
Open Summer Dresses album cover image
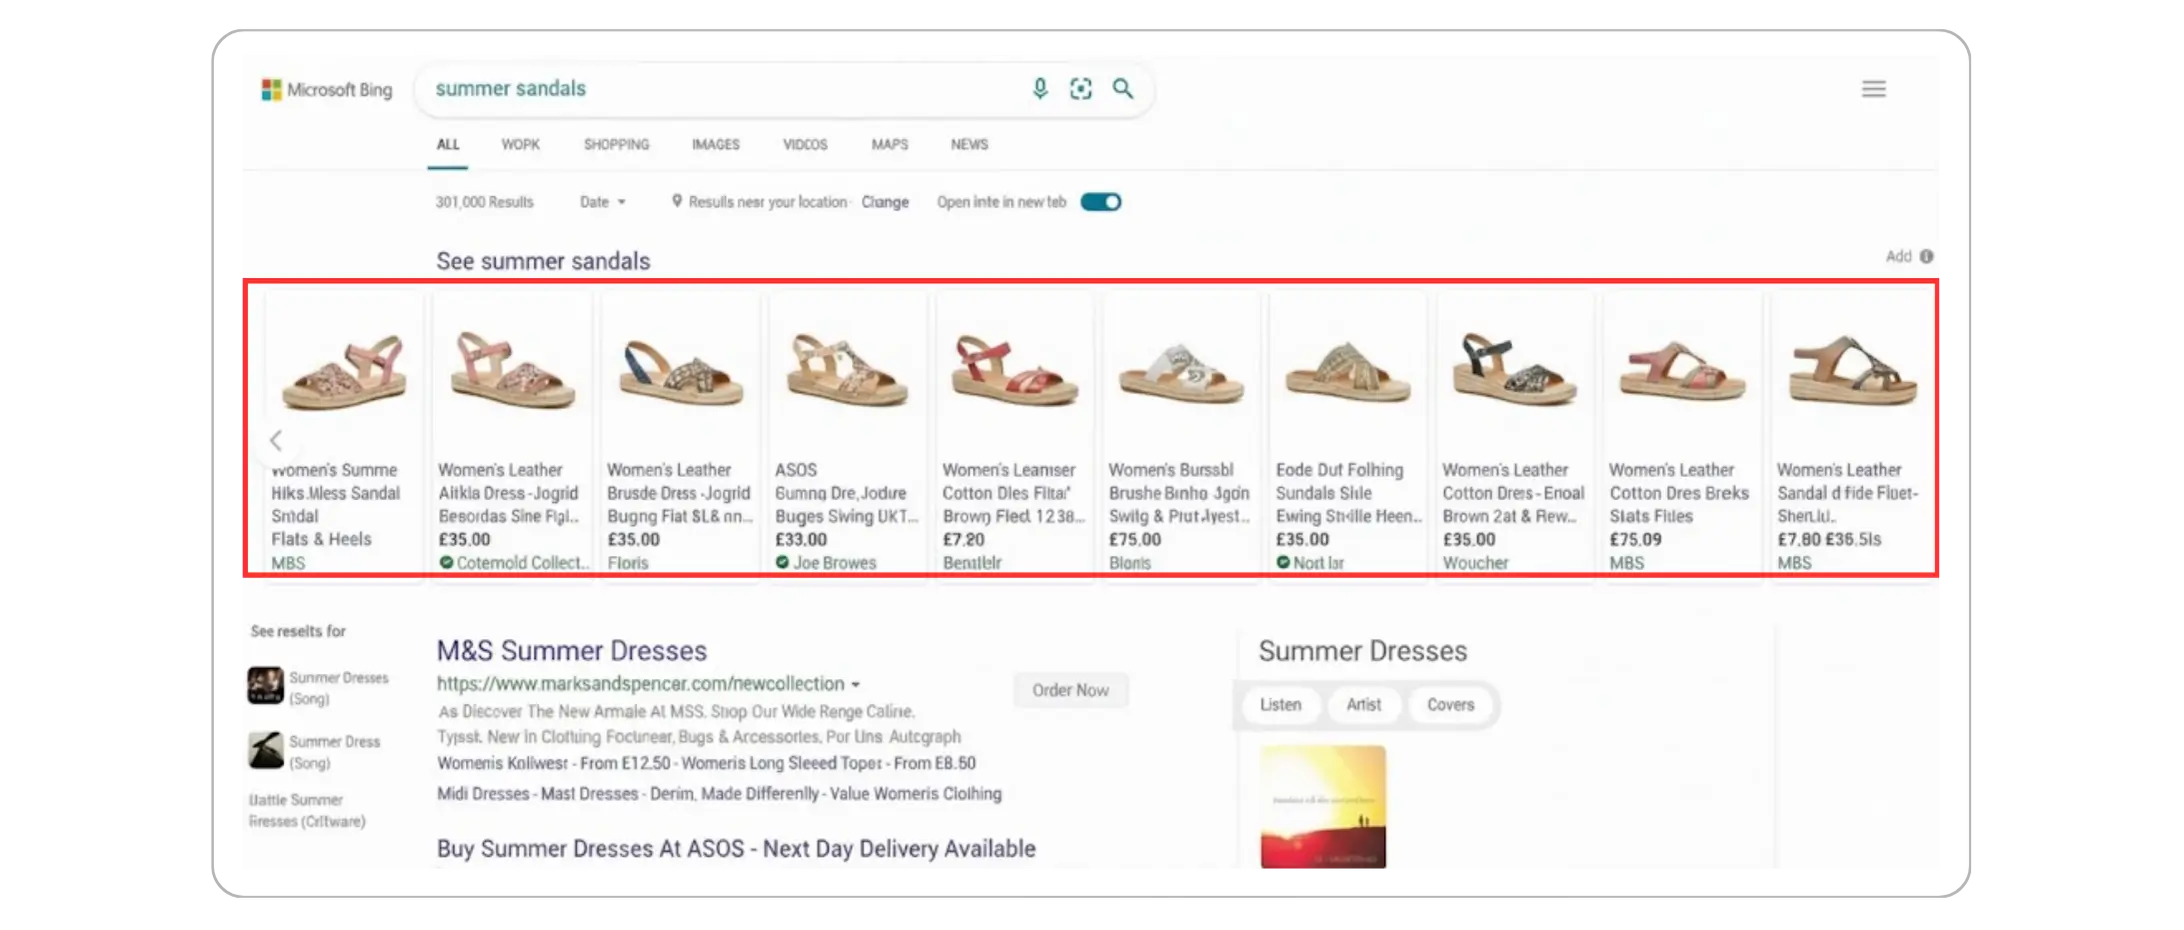point(1323,806)
